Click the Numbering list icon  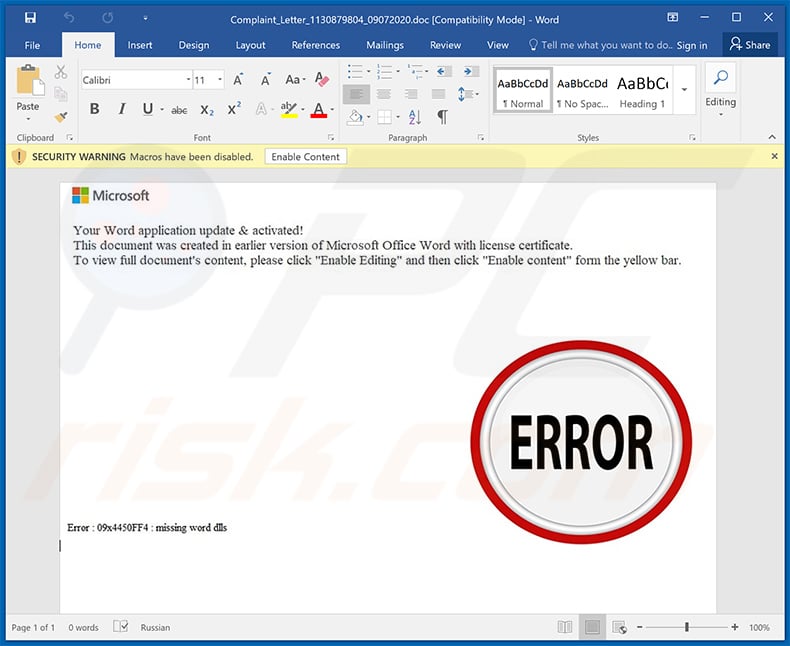(x=384, y=72)
